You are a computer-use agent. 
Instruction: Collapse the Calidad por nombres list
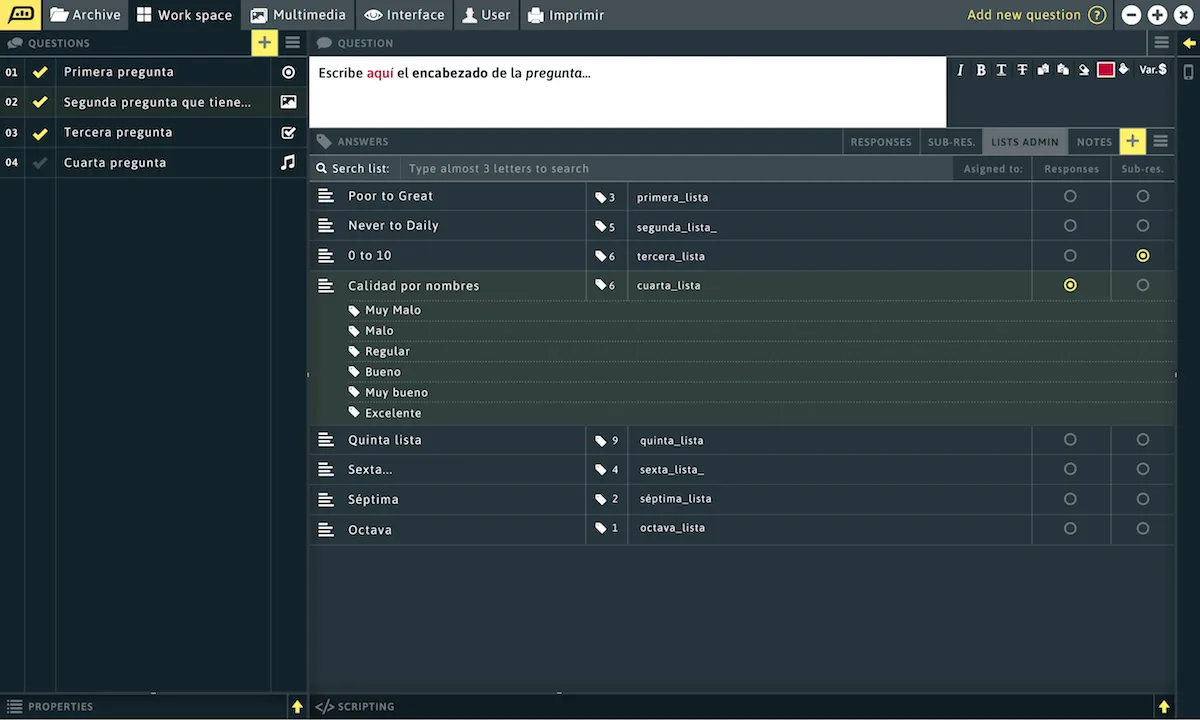(x=326, y=286)
